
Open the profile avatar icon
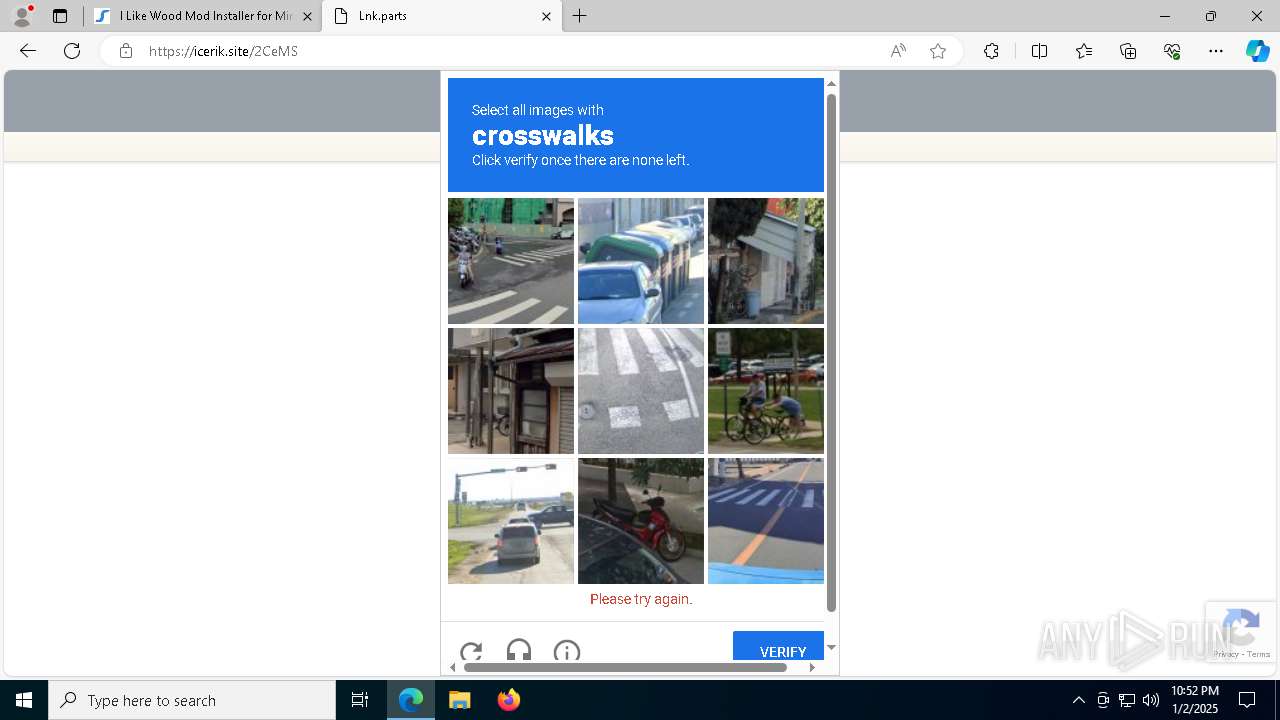(22, 16)
